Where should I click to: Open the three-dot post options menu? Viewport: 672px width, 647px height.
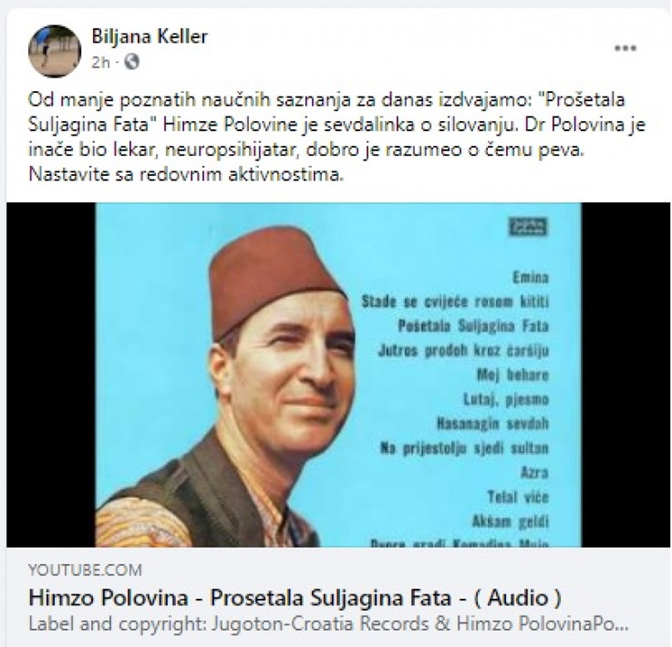[625, 48]
